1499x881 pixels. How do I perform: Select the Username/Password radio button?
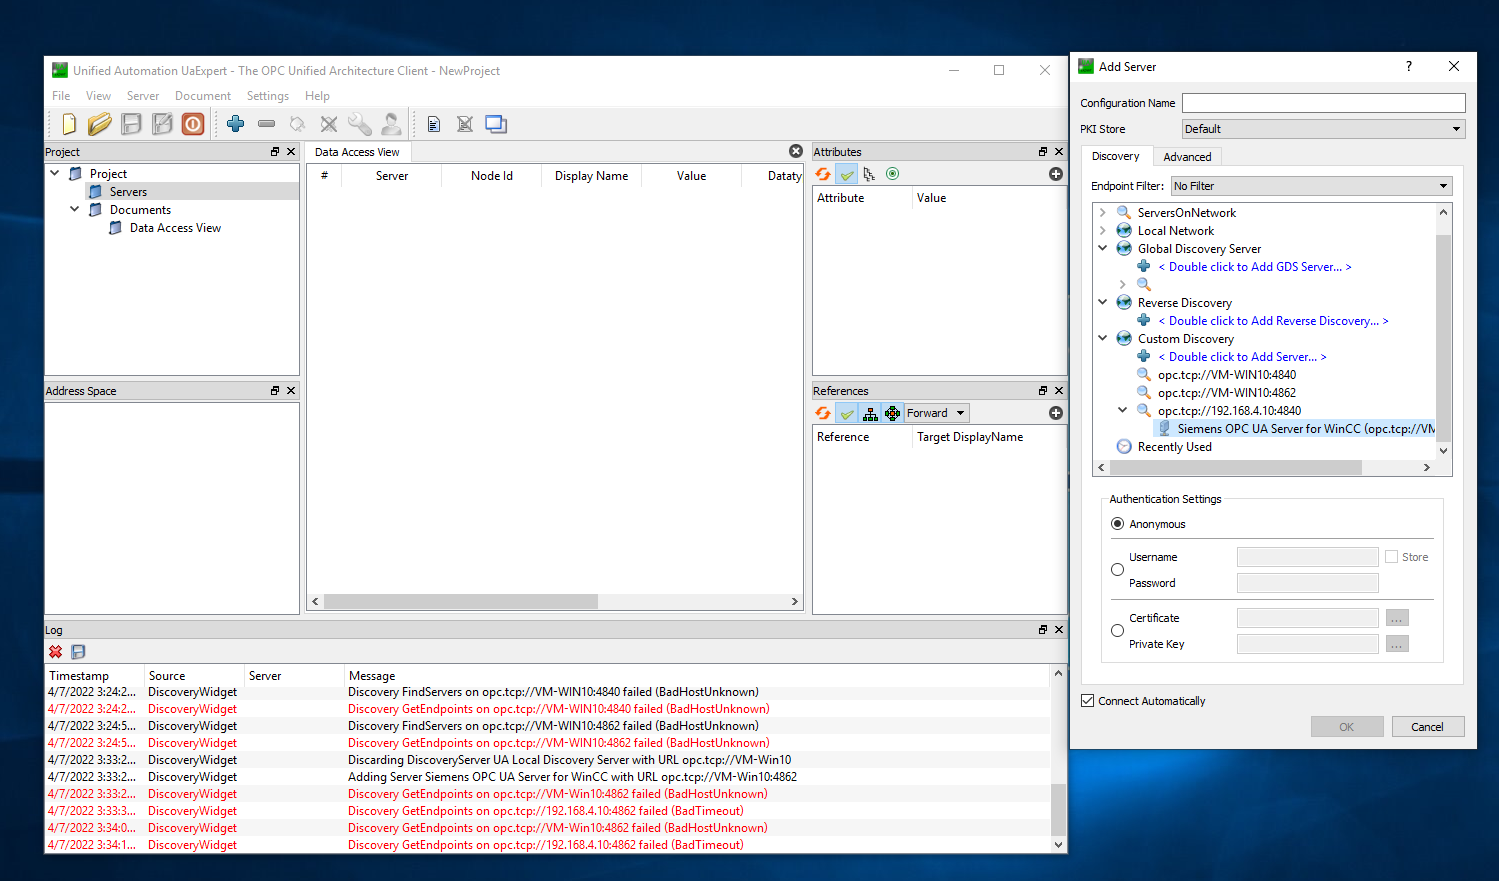coord(1117,570)
